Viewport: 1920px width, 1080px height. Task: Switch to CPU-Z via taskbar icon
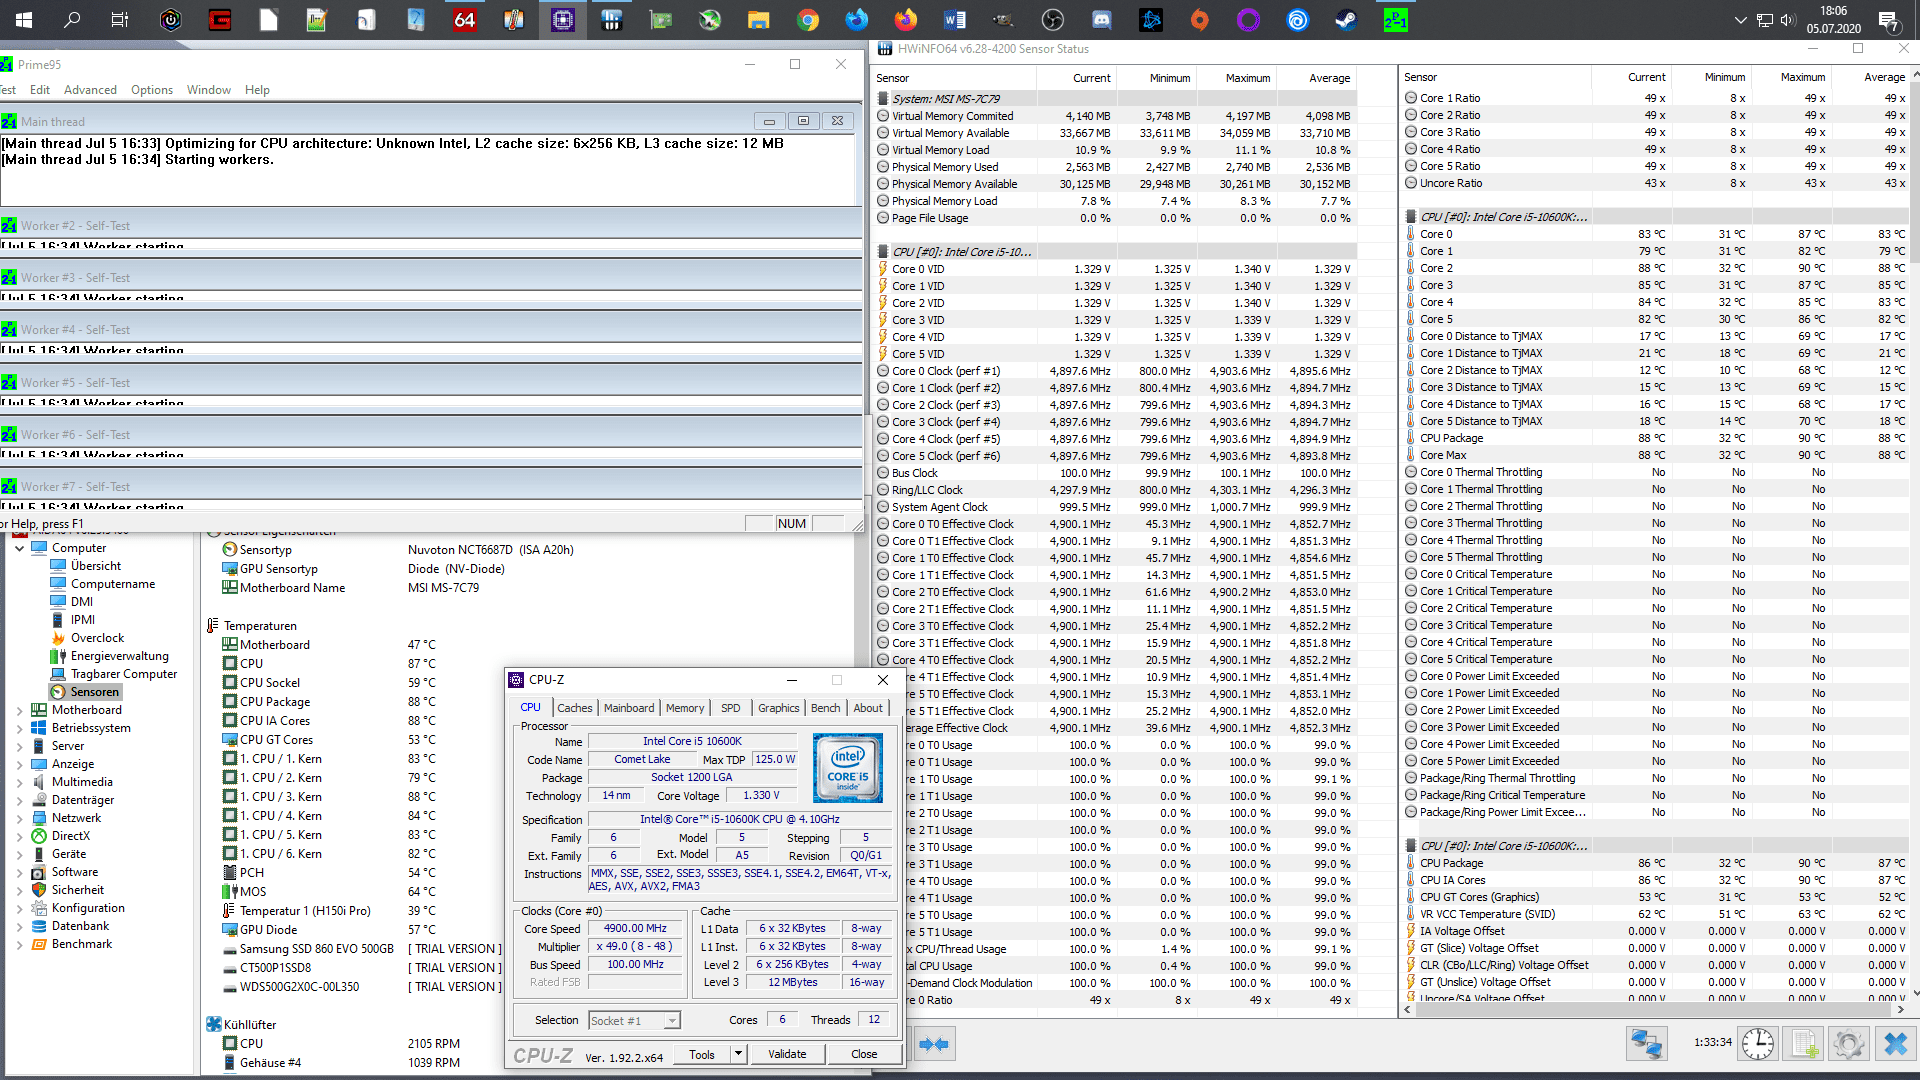[x=563, y=20]
